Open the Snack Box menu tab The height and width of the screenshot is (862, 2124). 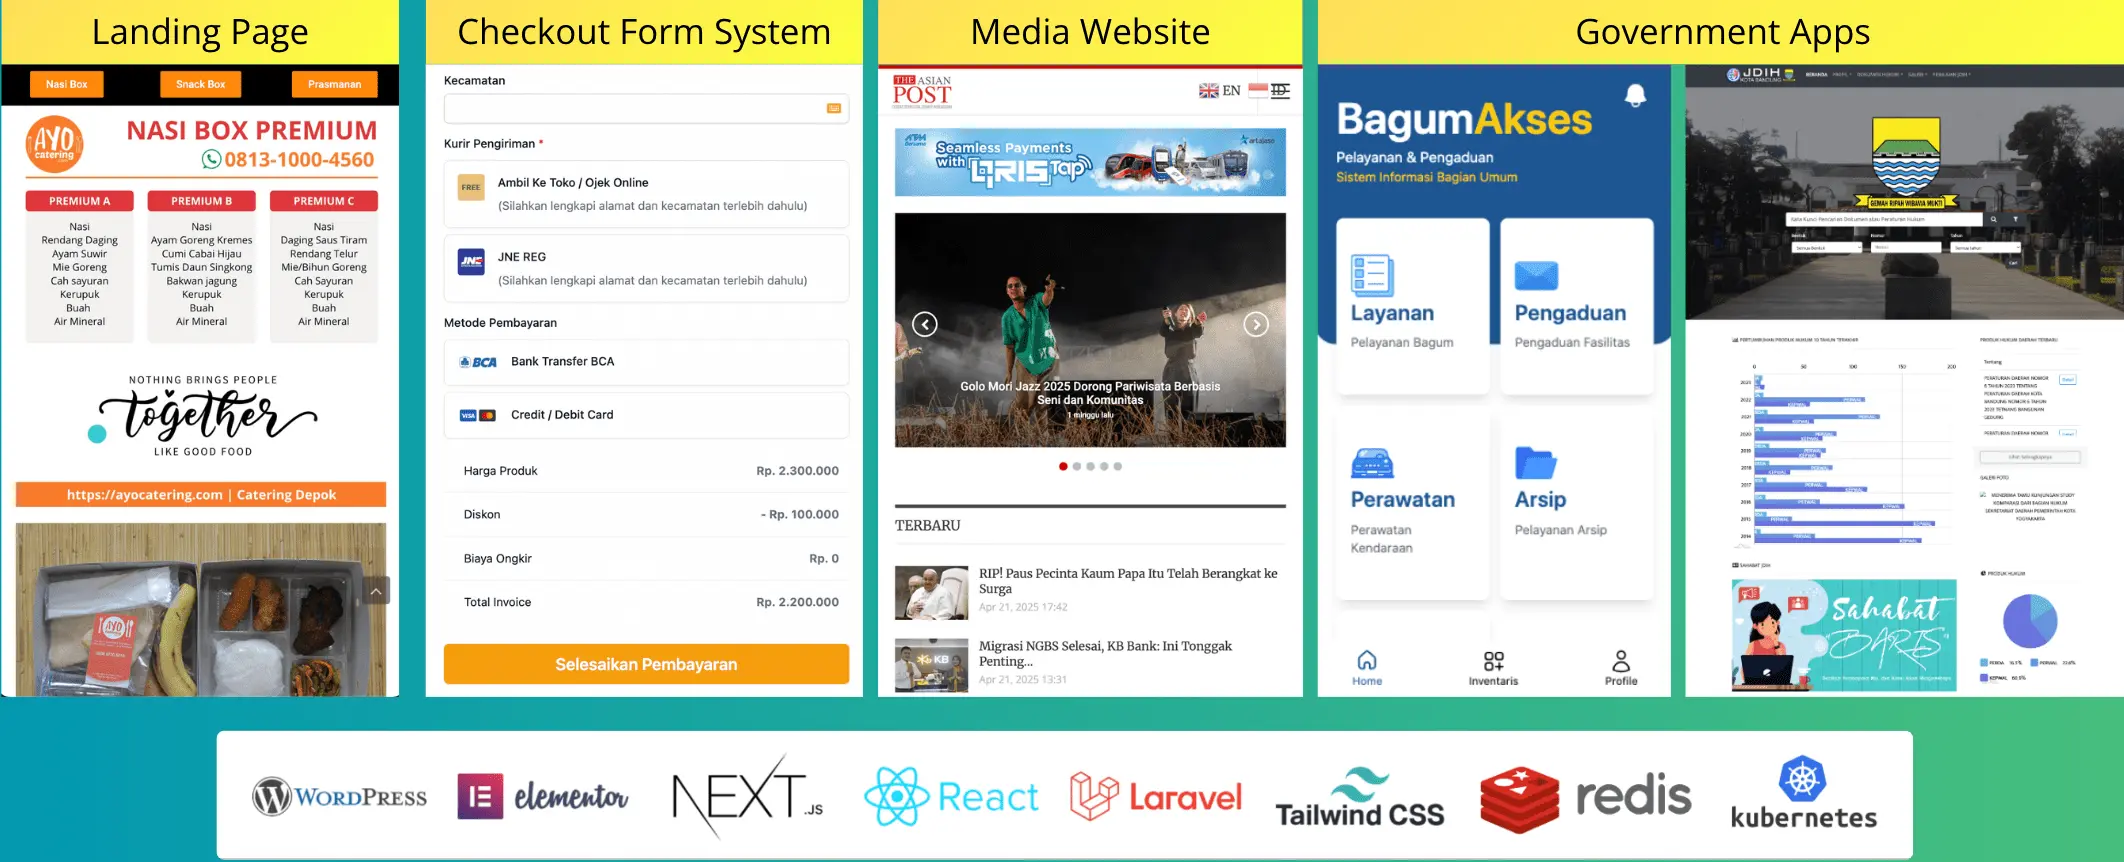pos(201,84)
